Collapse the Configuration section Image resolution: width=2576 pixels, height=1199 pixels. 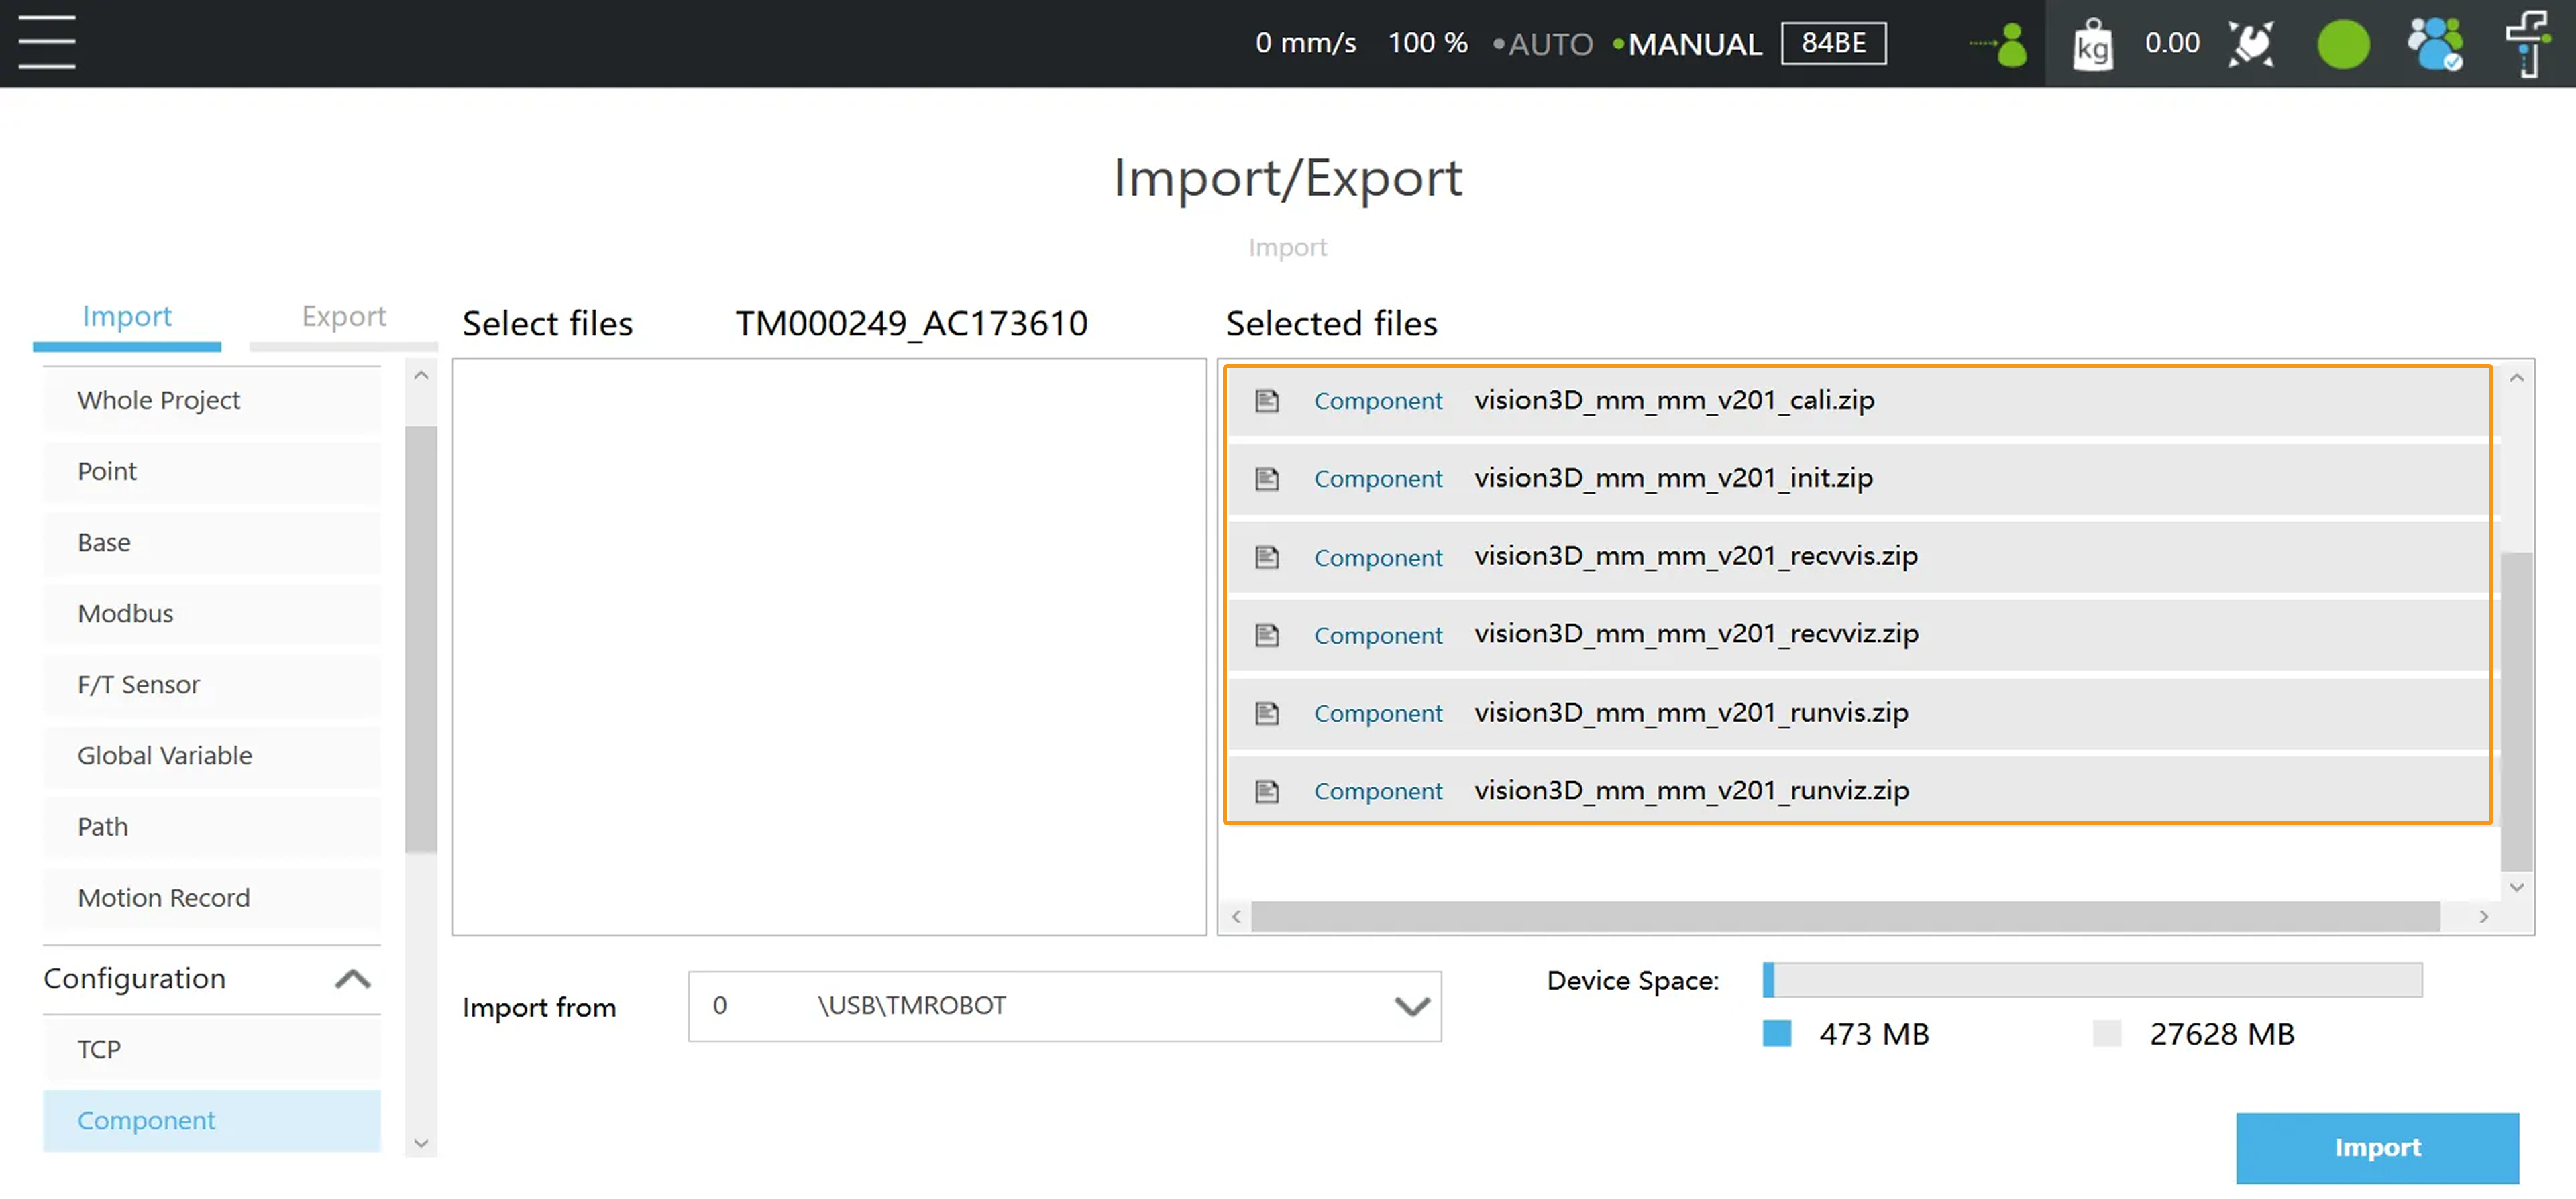click(352, 979)
